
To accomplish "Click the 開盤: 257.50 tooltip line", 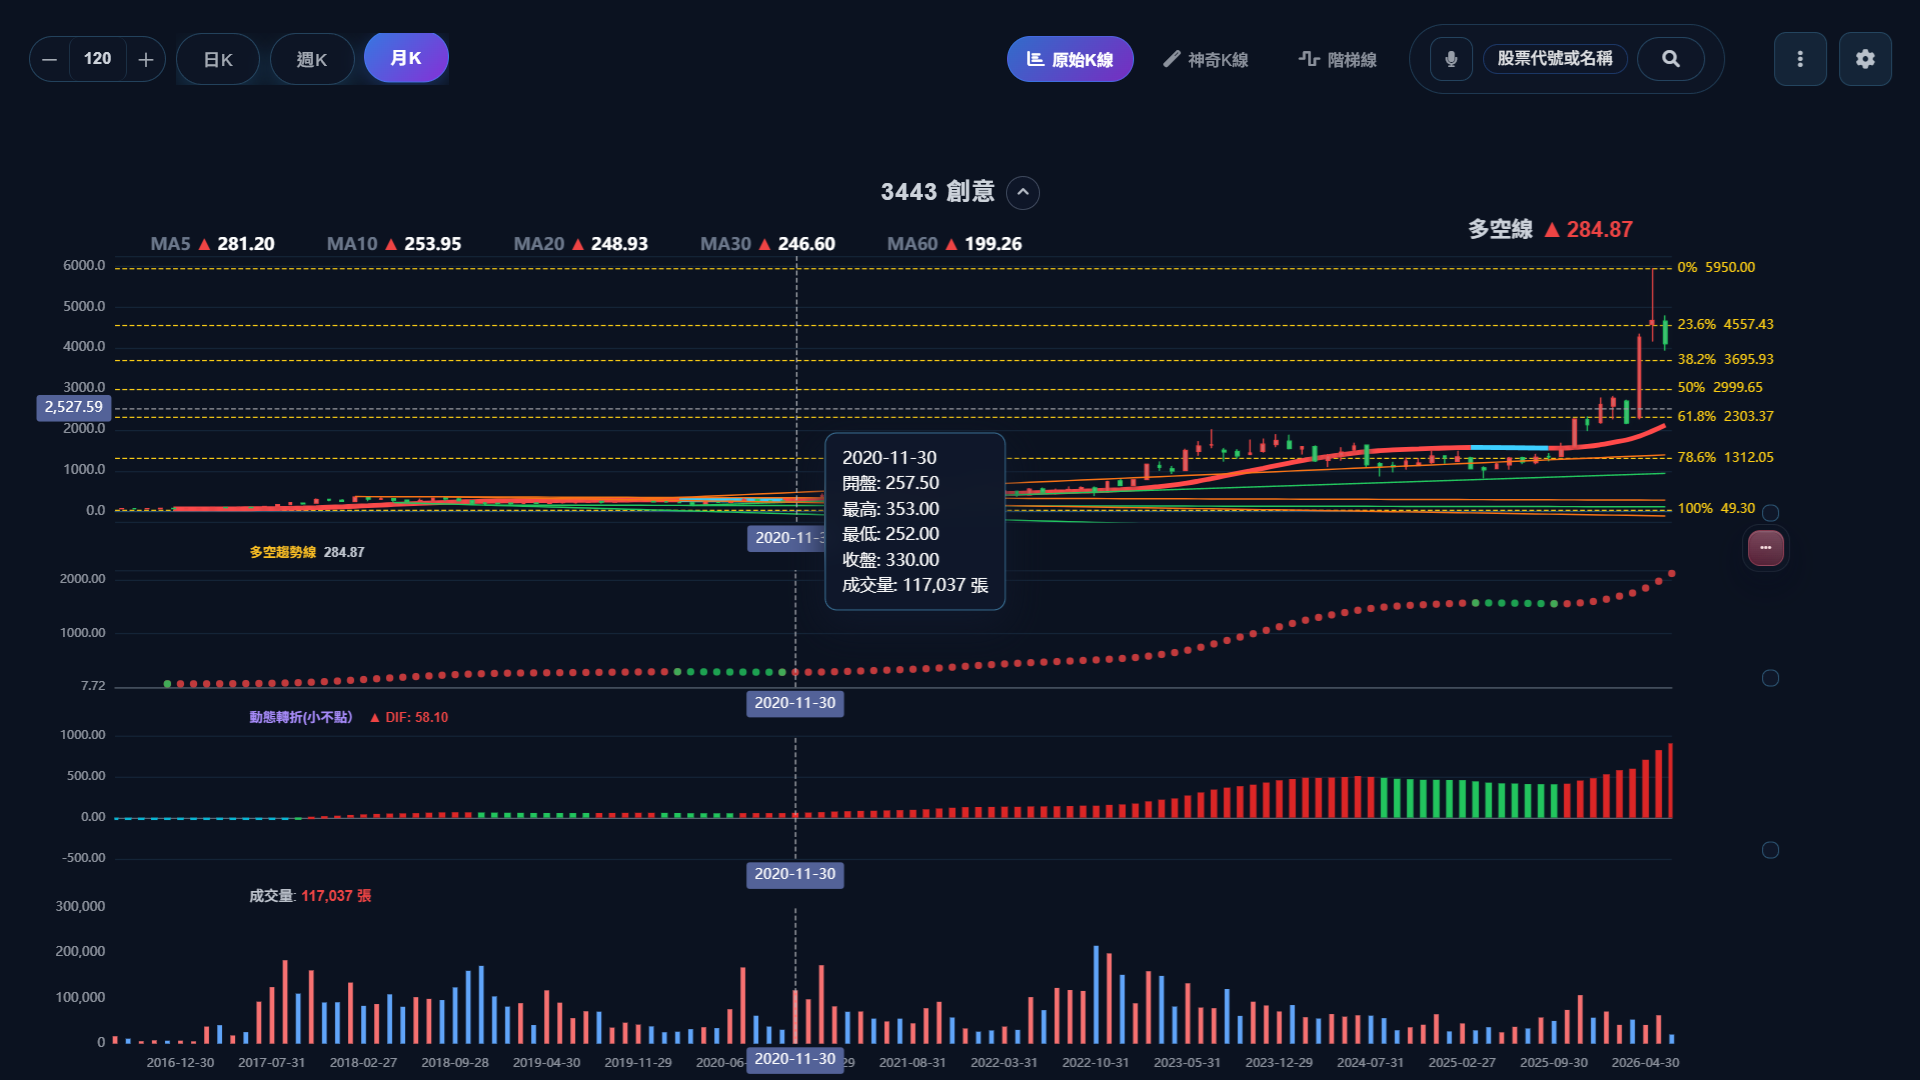I will (x=891, y=483).
